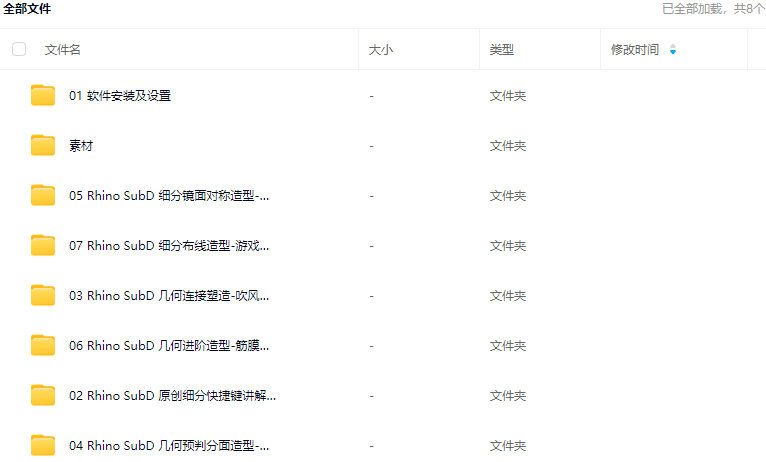
Task: Open 02 Rhino SubD 原创细分快捷键讲解 folder link
Action: tap(172, 396)
